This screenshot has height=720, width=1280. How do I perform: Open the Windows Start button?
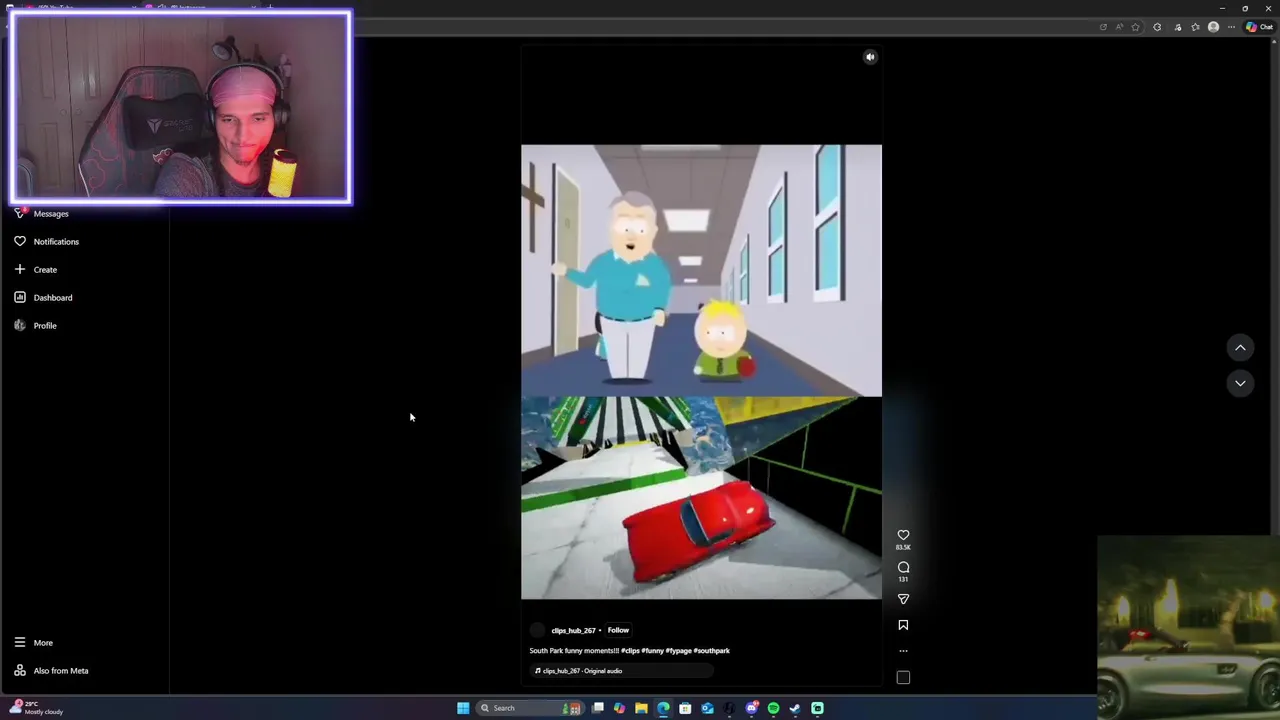(x=463, y=708)
